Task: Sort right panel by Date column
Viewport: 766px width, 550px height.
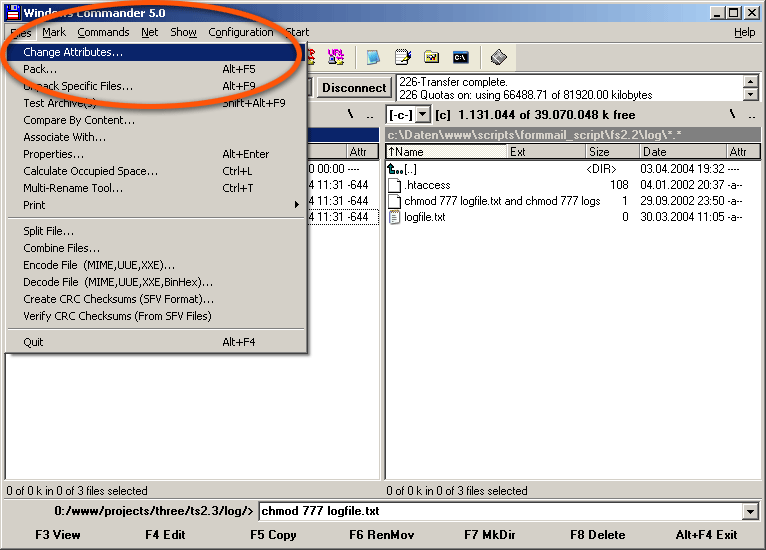Action: tap(683, 152)
